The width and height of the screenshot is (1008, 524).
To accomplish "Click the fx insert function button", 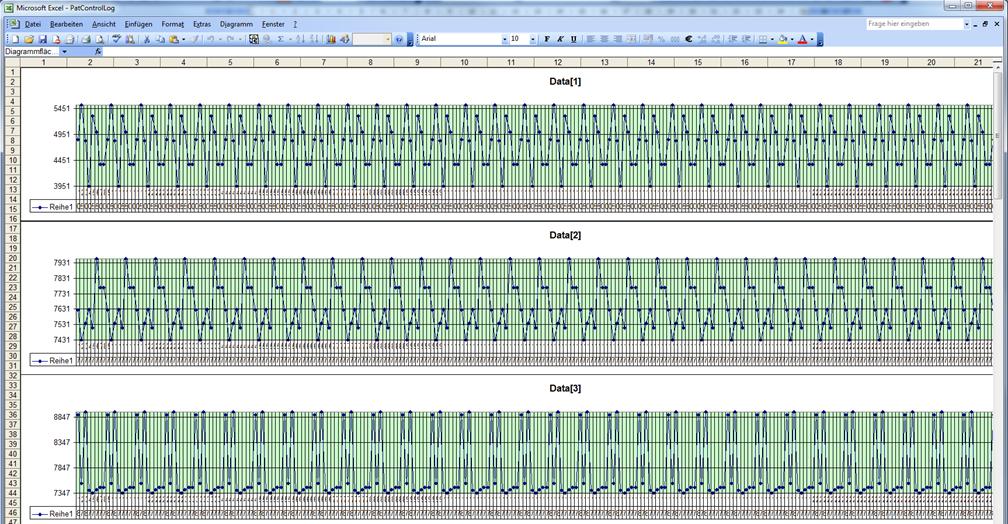I will click(x=98, y=51).
